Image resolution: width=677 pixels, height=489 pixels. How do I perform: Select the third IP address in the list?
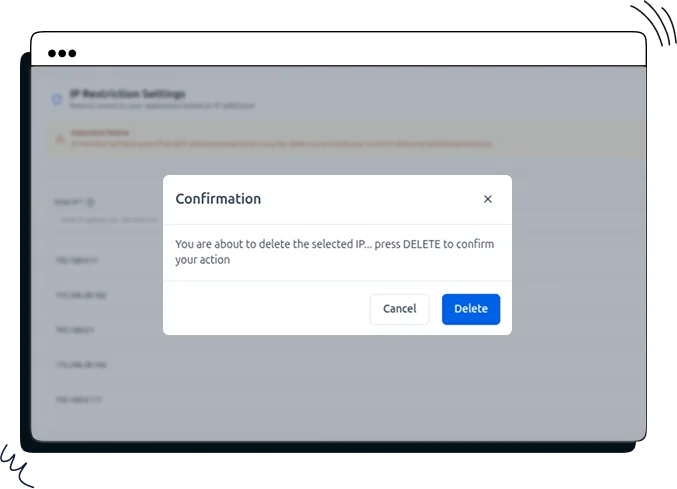(x=76, y=330)
